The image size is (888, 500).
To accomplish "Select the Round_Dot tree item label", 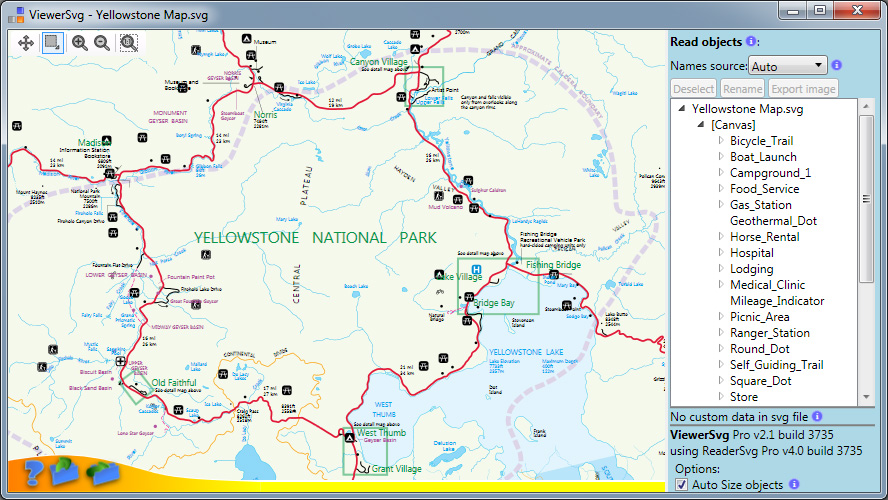I will pos(759,349).
